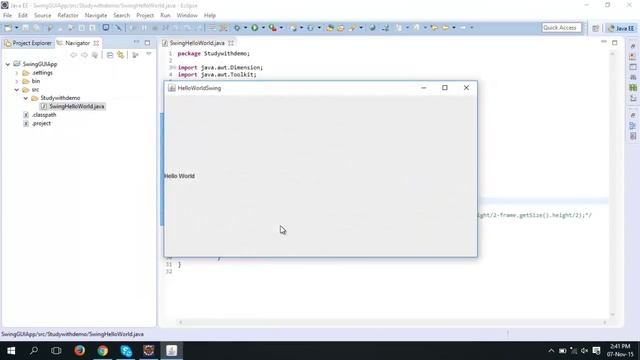Open the Run dropdown arrow

[x=263, y=28]
